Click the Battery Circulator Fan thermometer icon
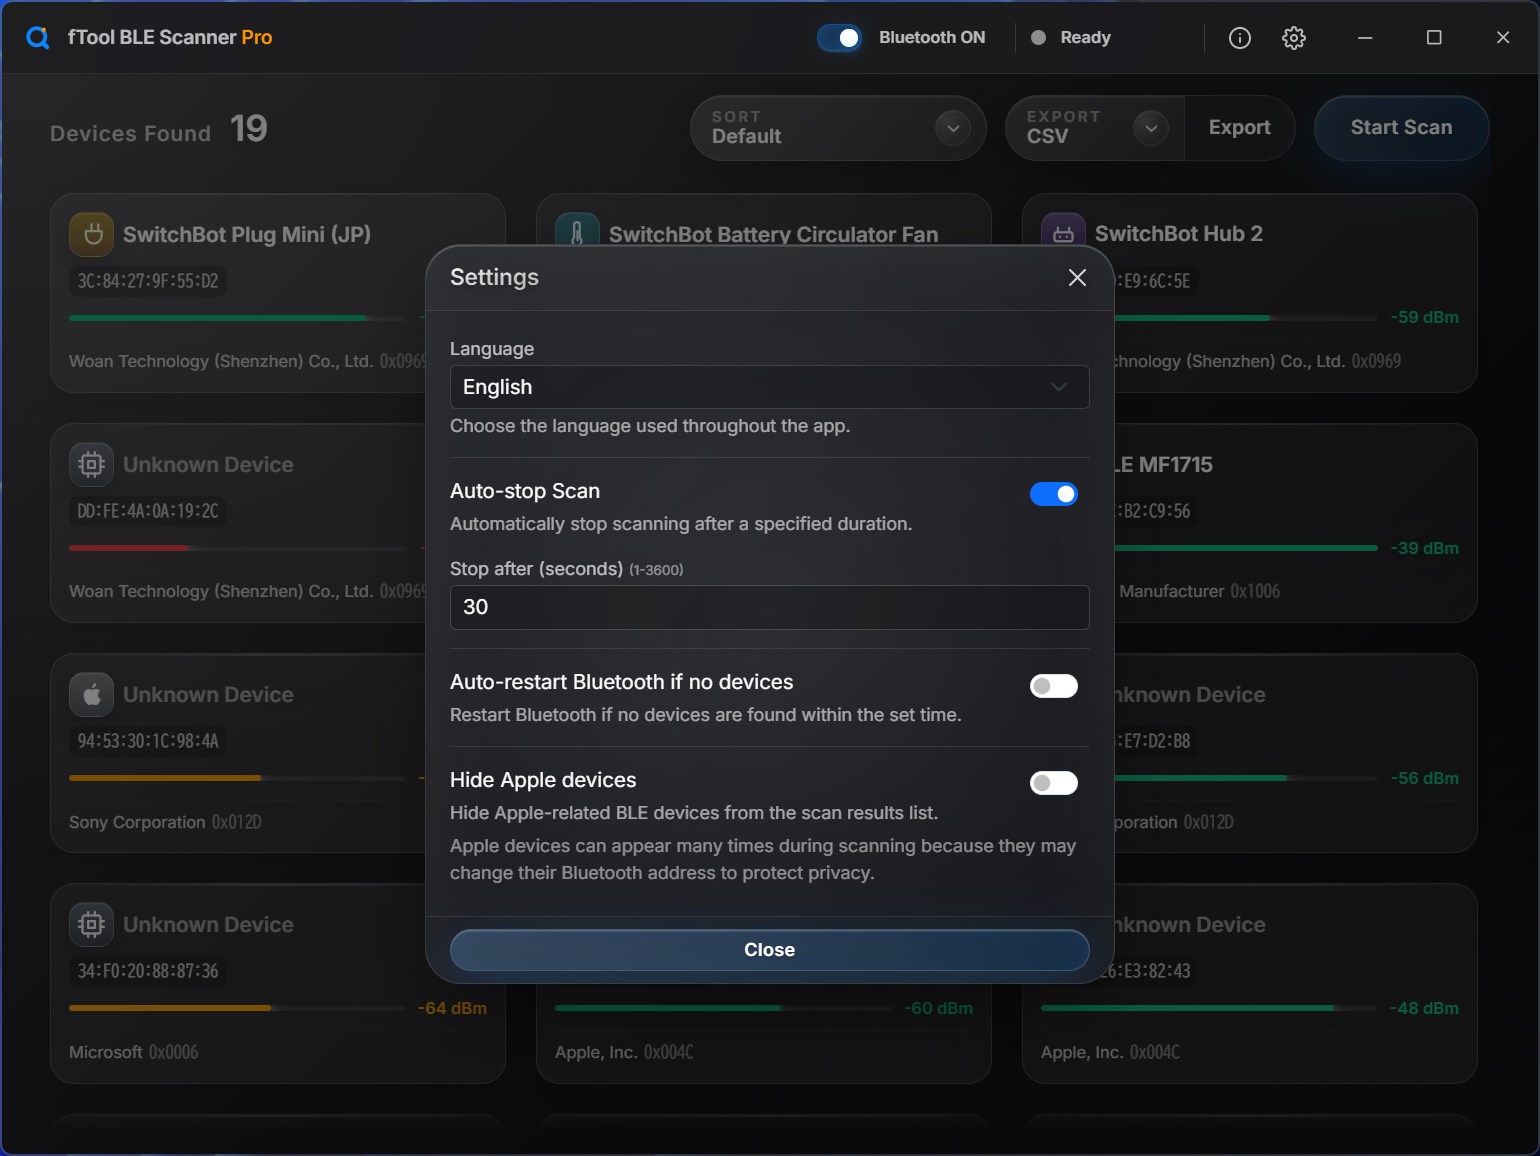Viewport: 1540px width, 1156px height. (x=577, y=229)
